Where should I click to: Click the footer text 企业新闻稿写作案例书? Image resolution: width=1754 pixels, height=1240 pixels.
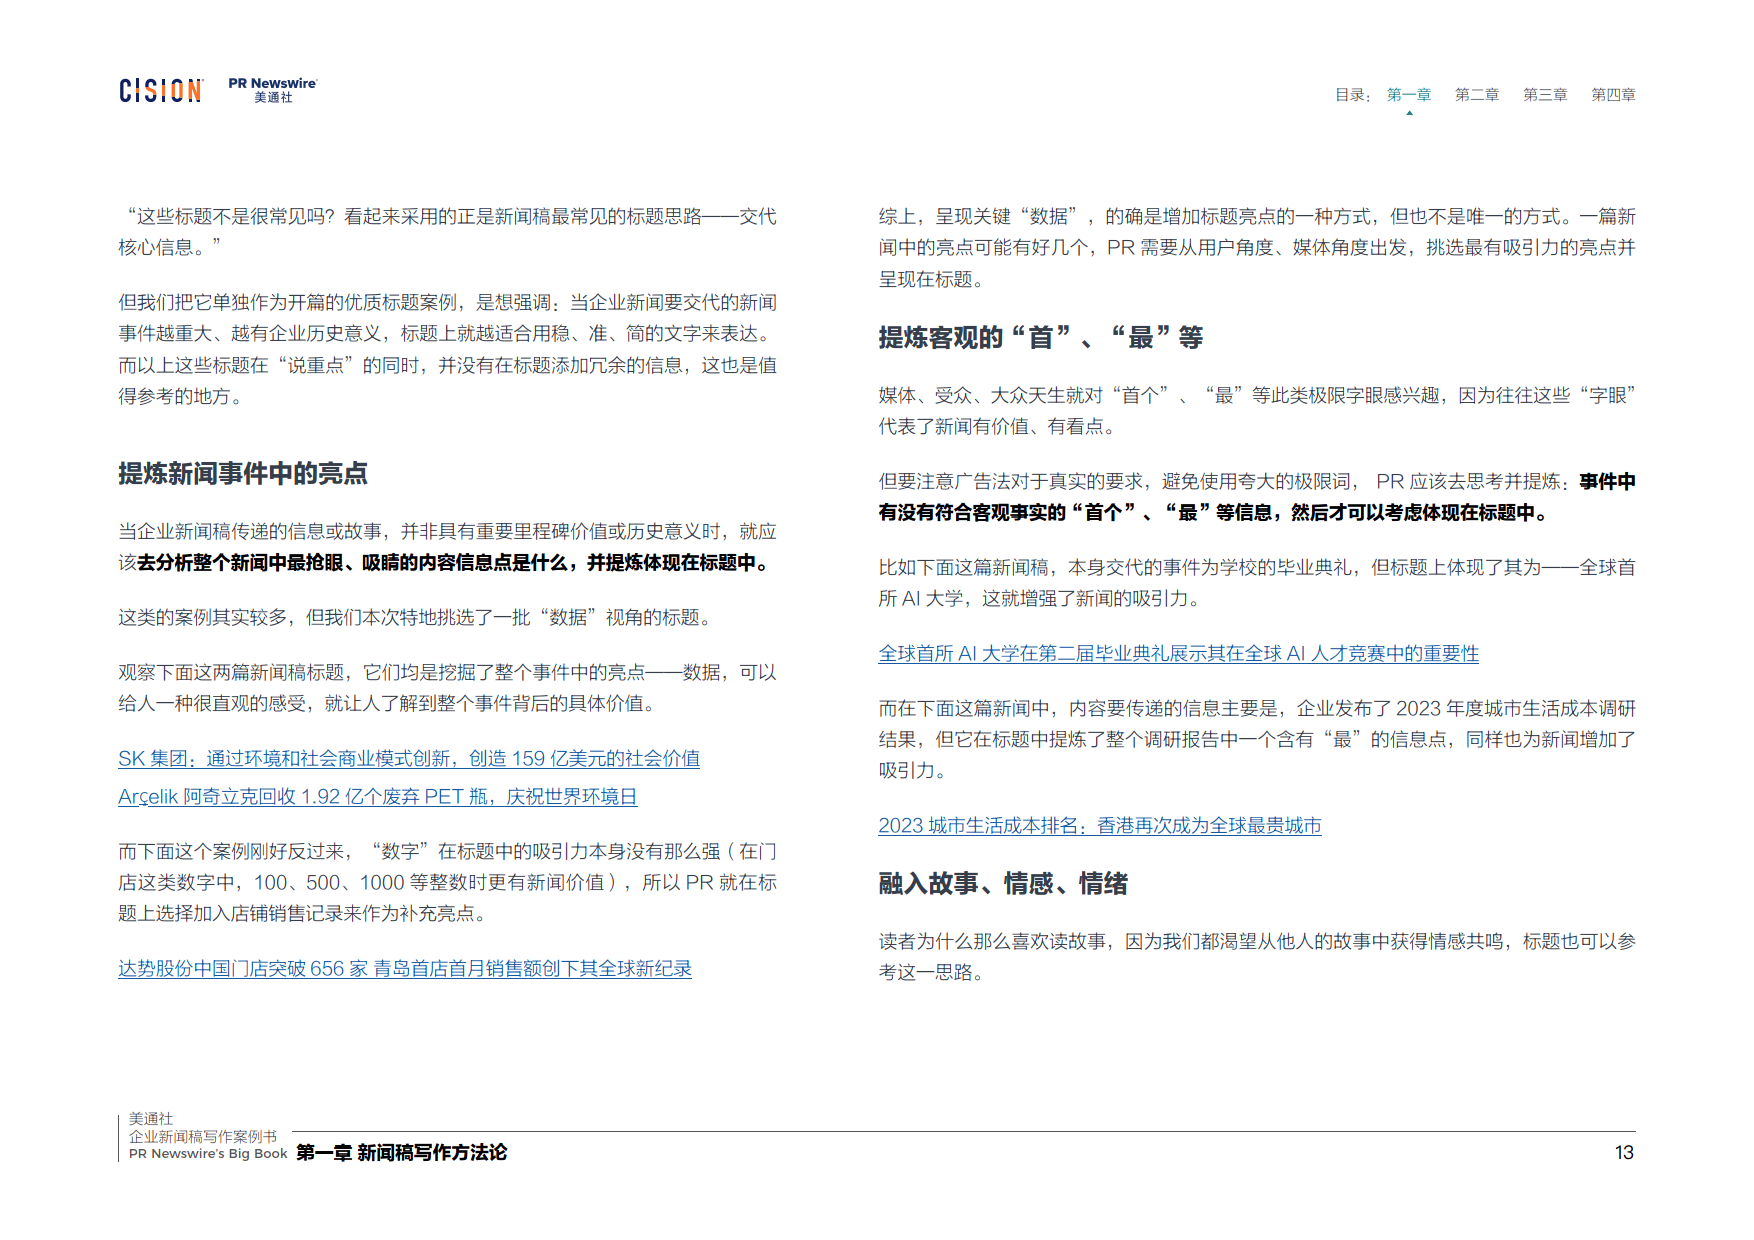pyautogui.click(x=203, y=1137)
